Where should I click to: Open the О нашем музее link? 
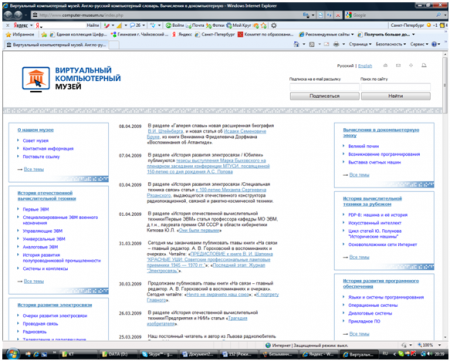(x=36, y=130)
